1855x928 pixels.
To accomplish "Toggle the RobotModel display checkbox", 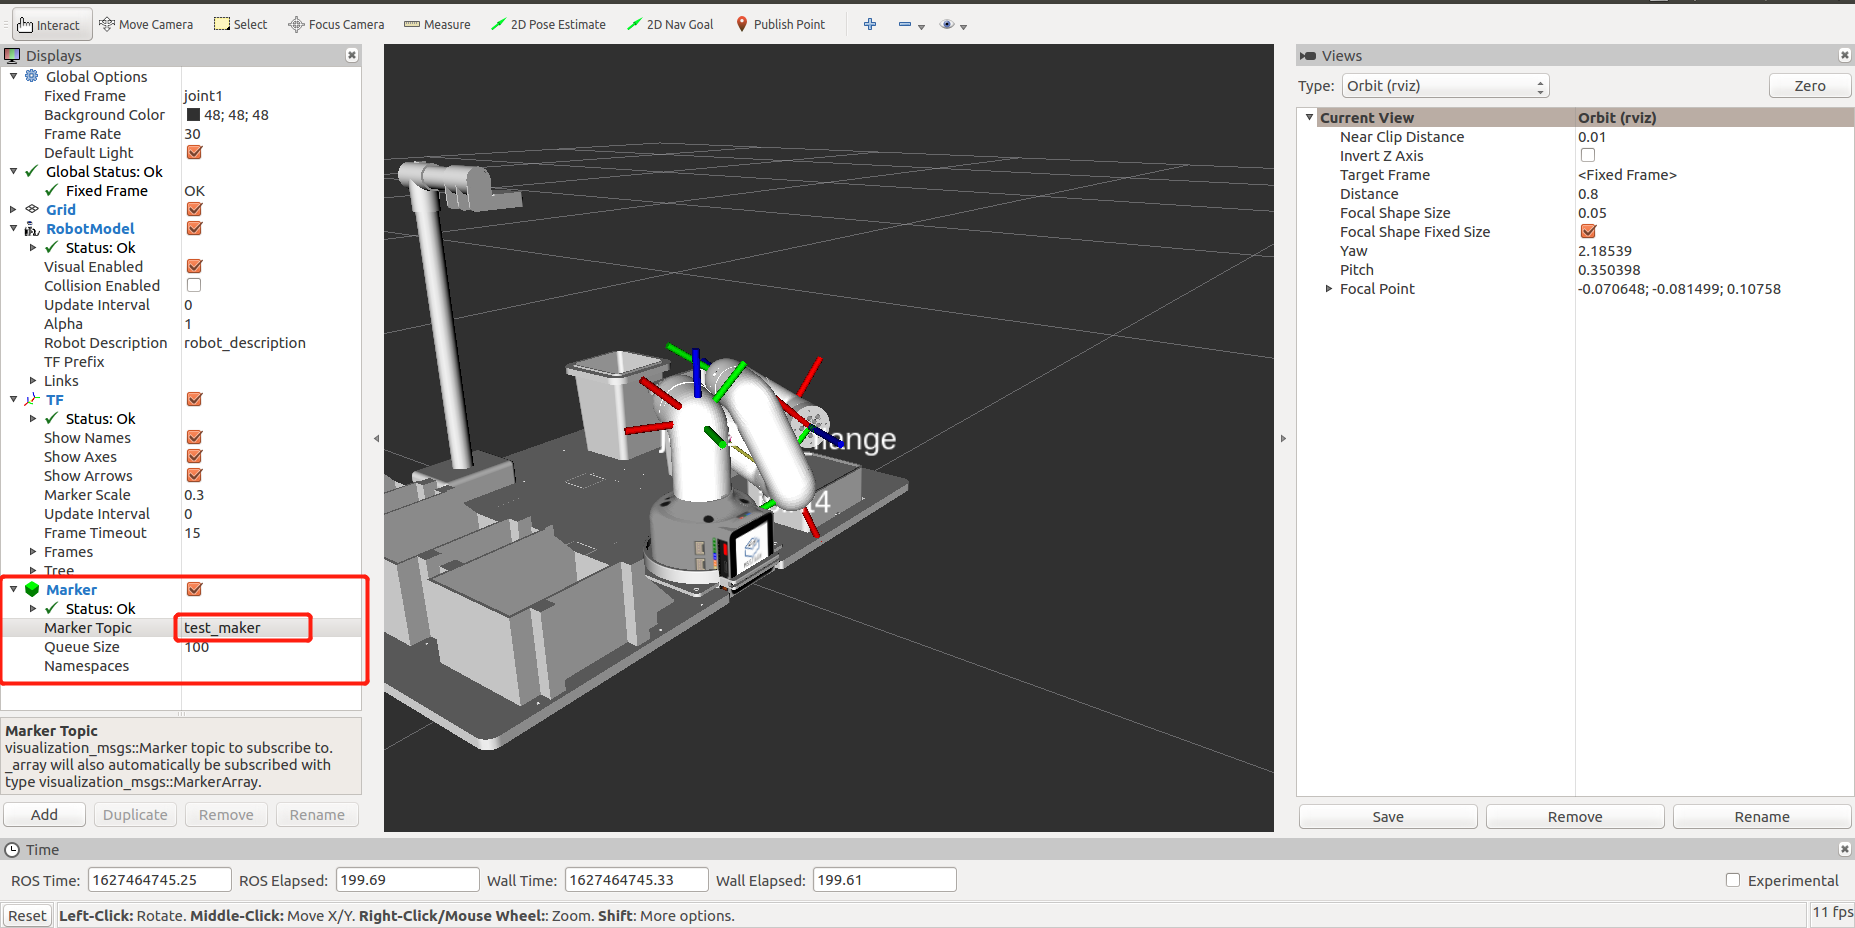I will [x=195, y=228].
